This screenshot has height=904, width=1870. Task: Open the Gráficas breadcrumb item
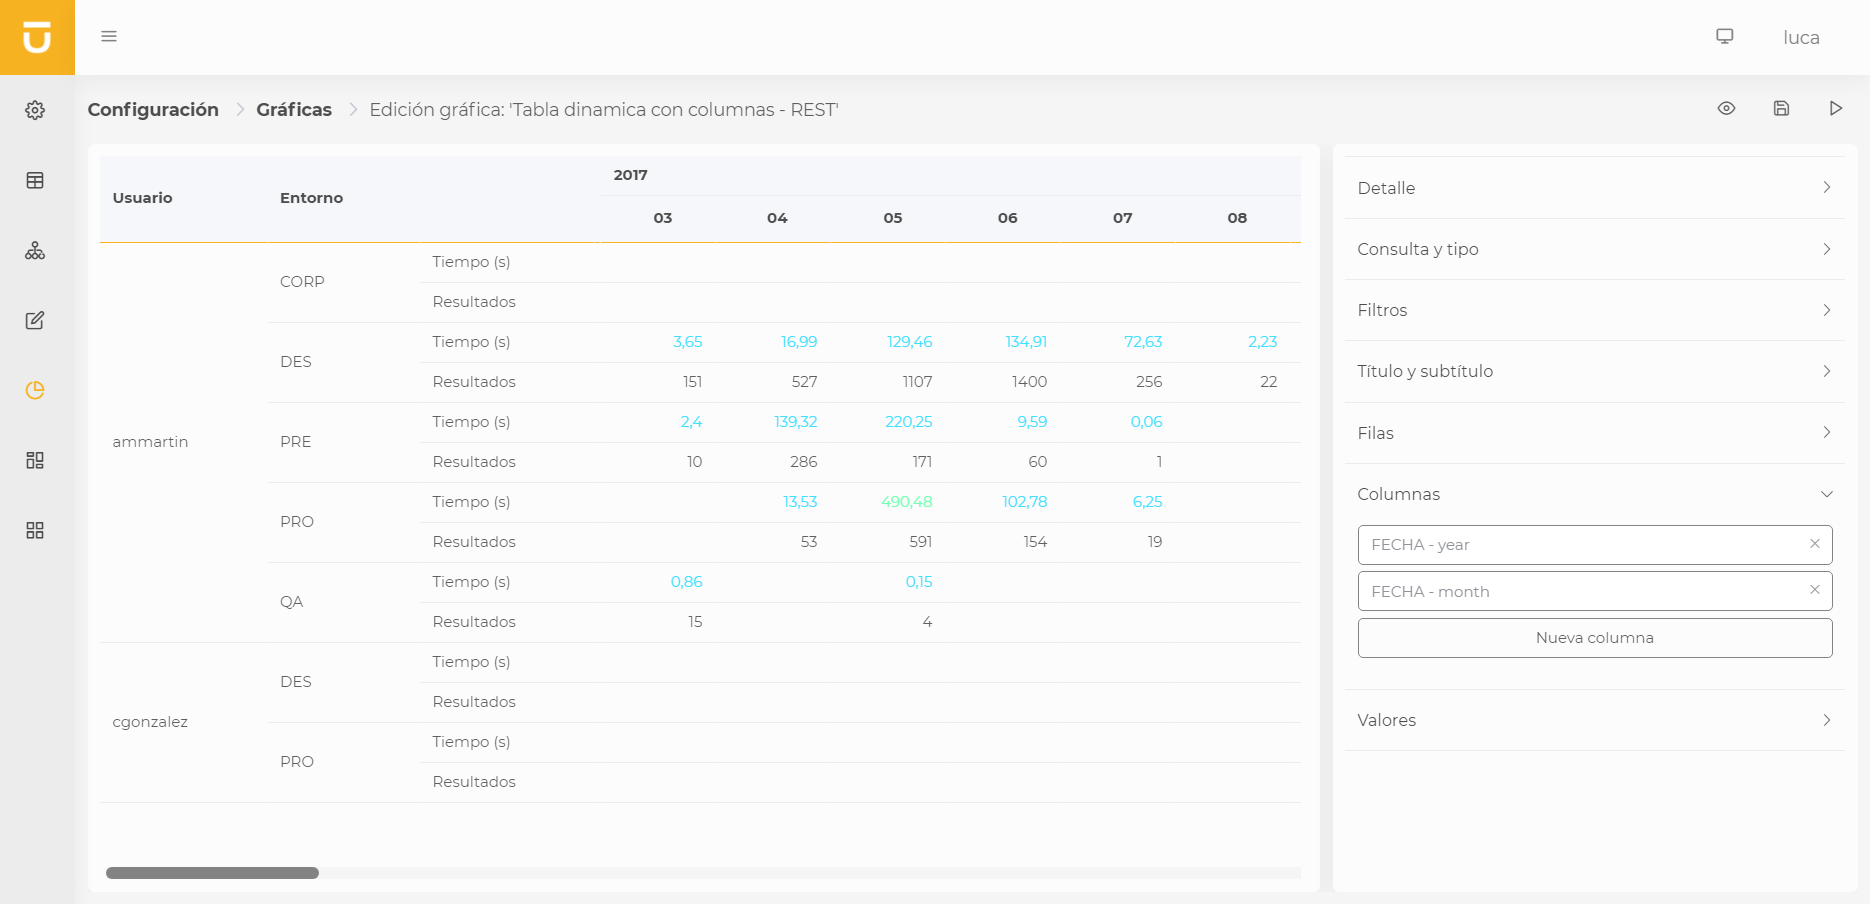tap(294, 109)
